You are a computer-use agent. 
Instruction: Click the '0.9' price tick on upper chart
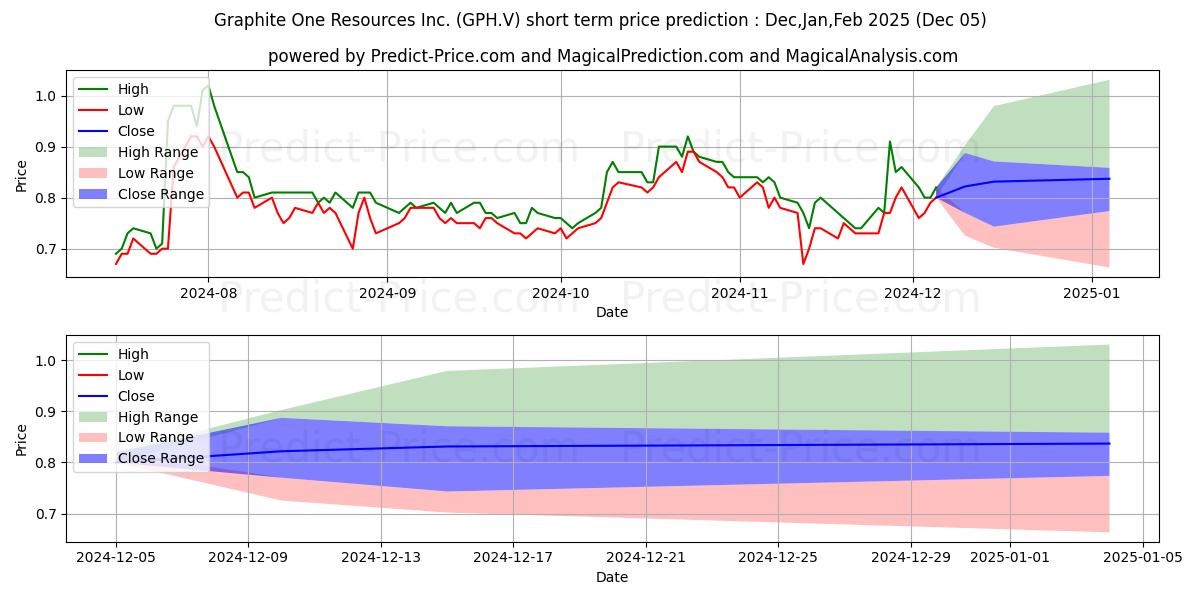tap(48, 147)
